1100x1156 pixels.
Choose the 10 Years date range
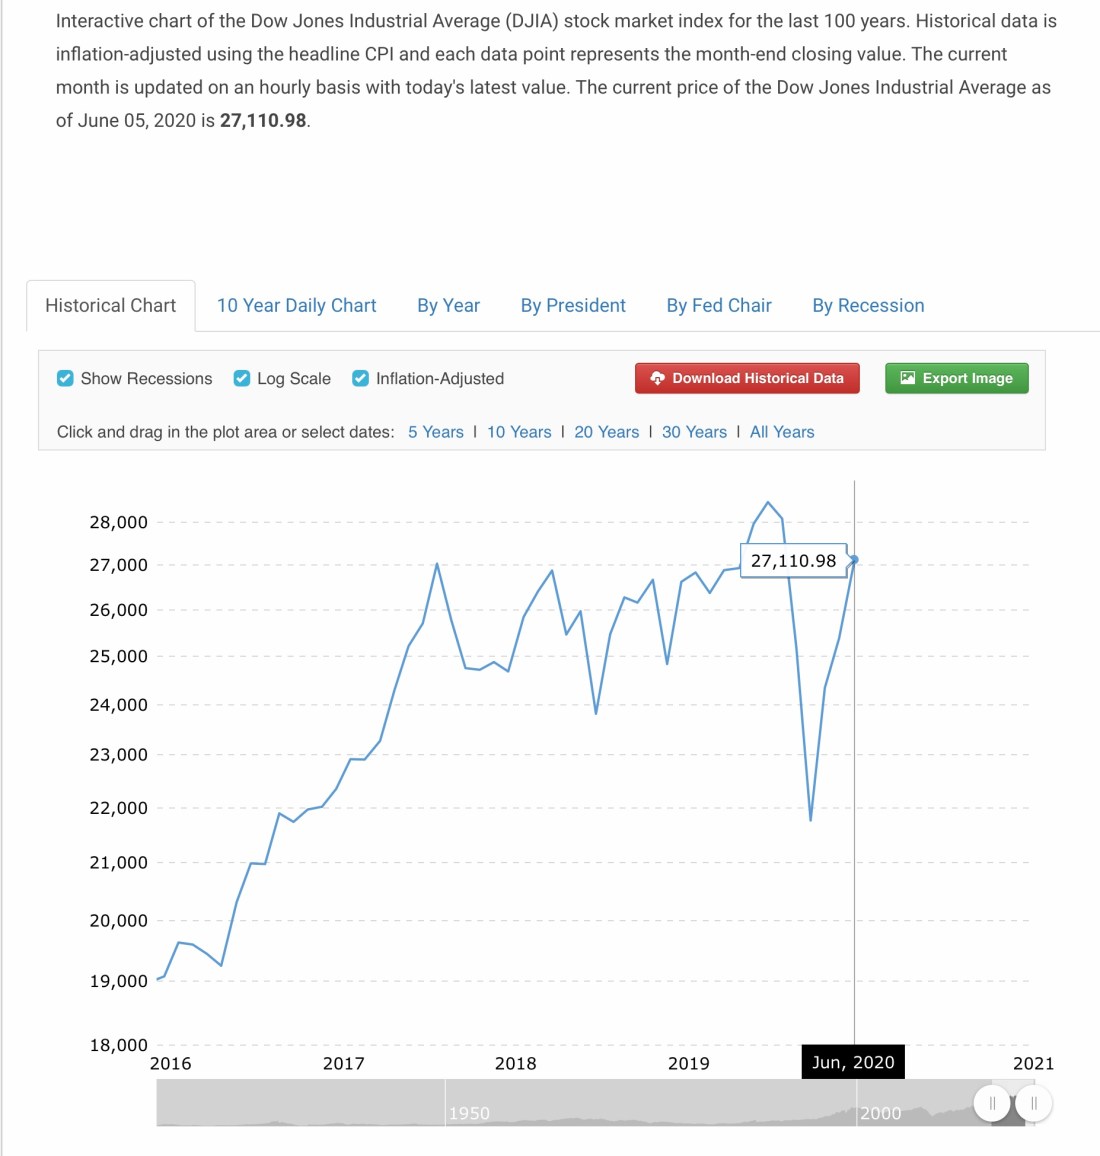click(x=519, y=432)
